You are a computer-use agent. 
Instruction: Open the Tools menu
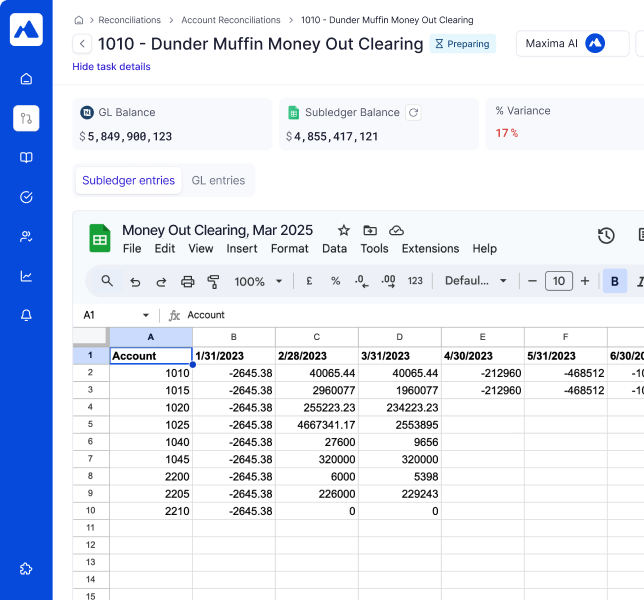374,248
